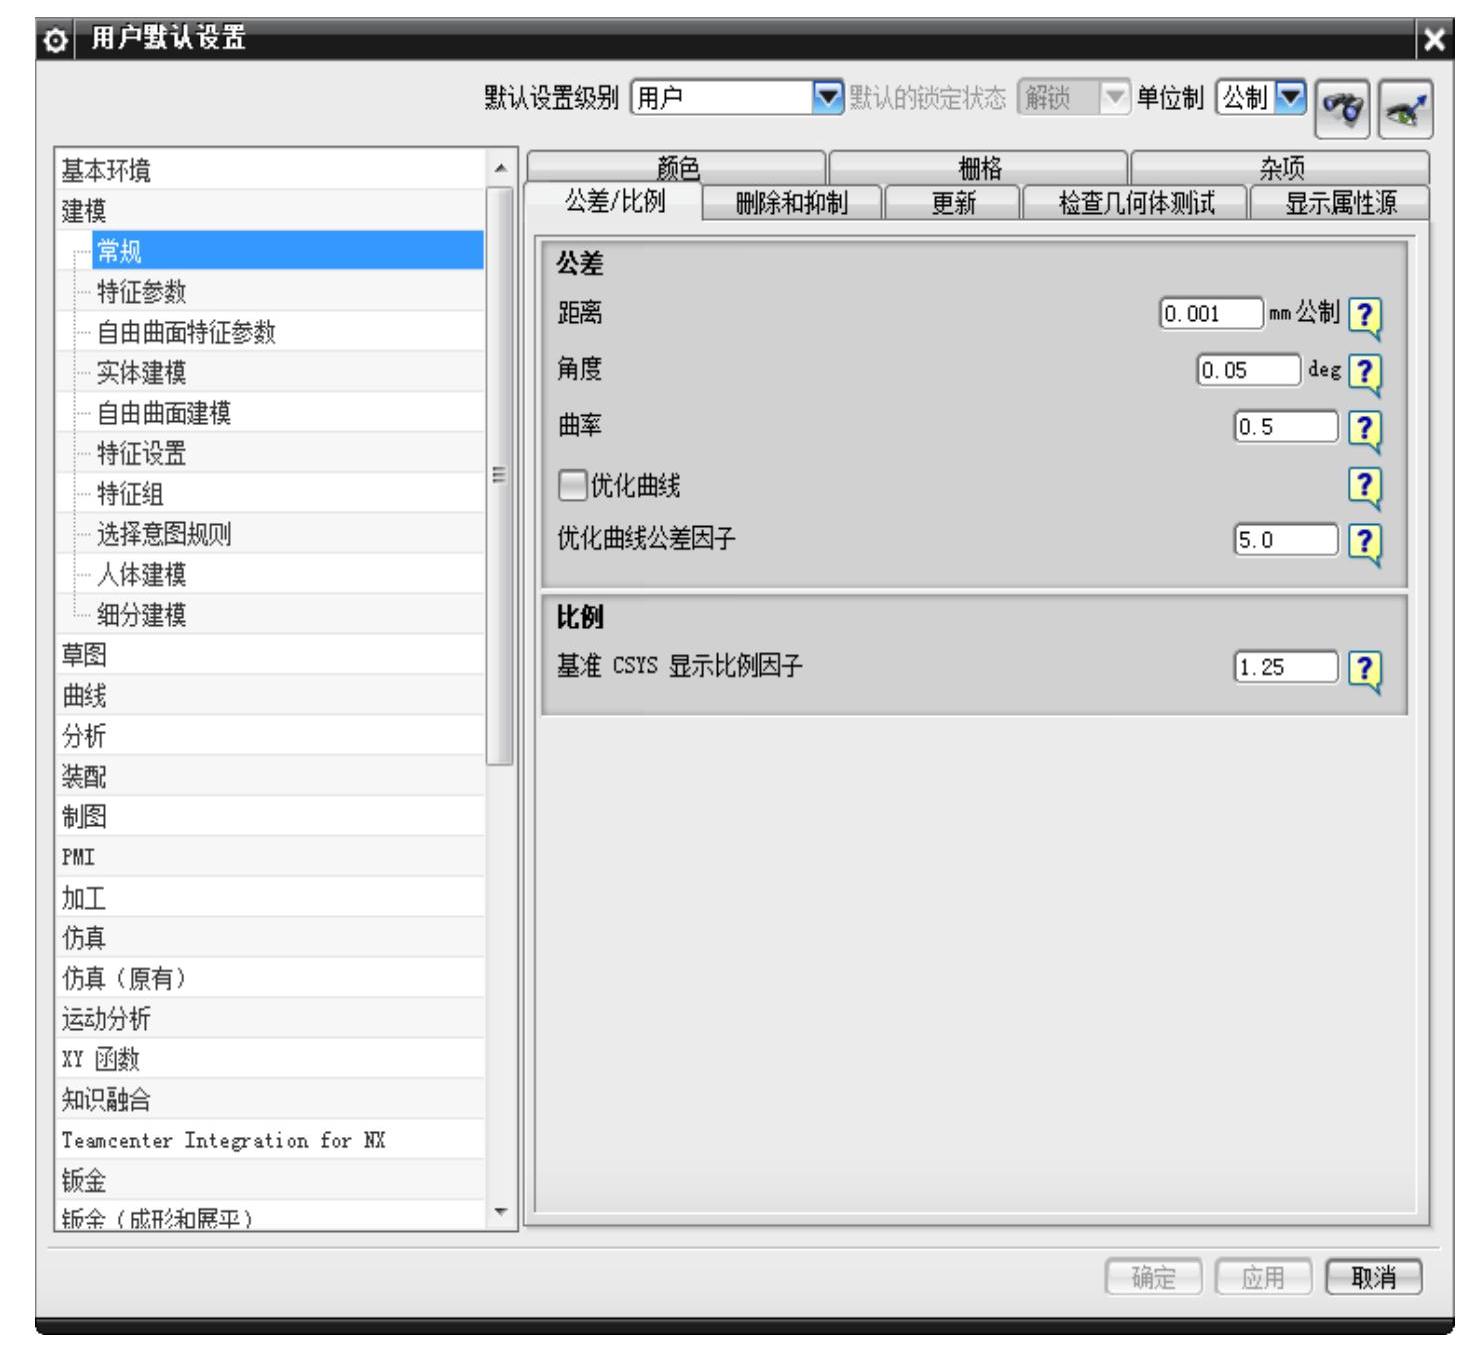Select 人体建模 item
1471x1348 pixels.
(288, 574)
